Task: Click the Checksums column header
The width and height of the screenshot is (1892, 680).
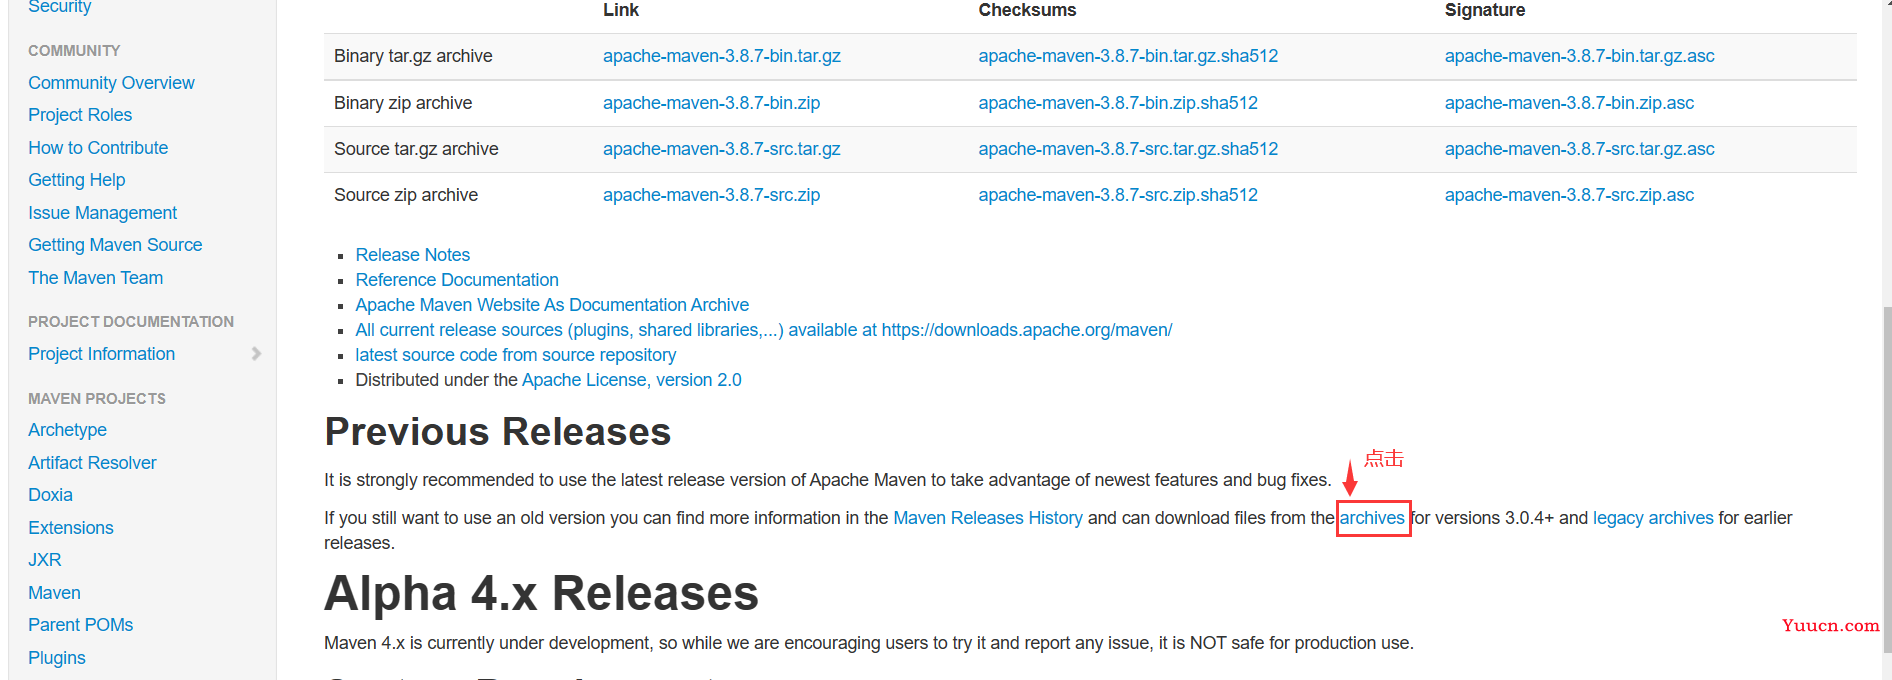Action: tap(1027, 10)
